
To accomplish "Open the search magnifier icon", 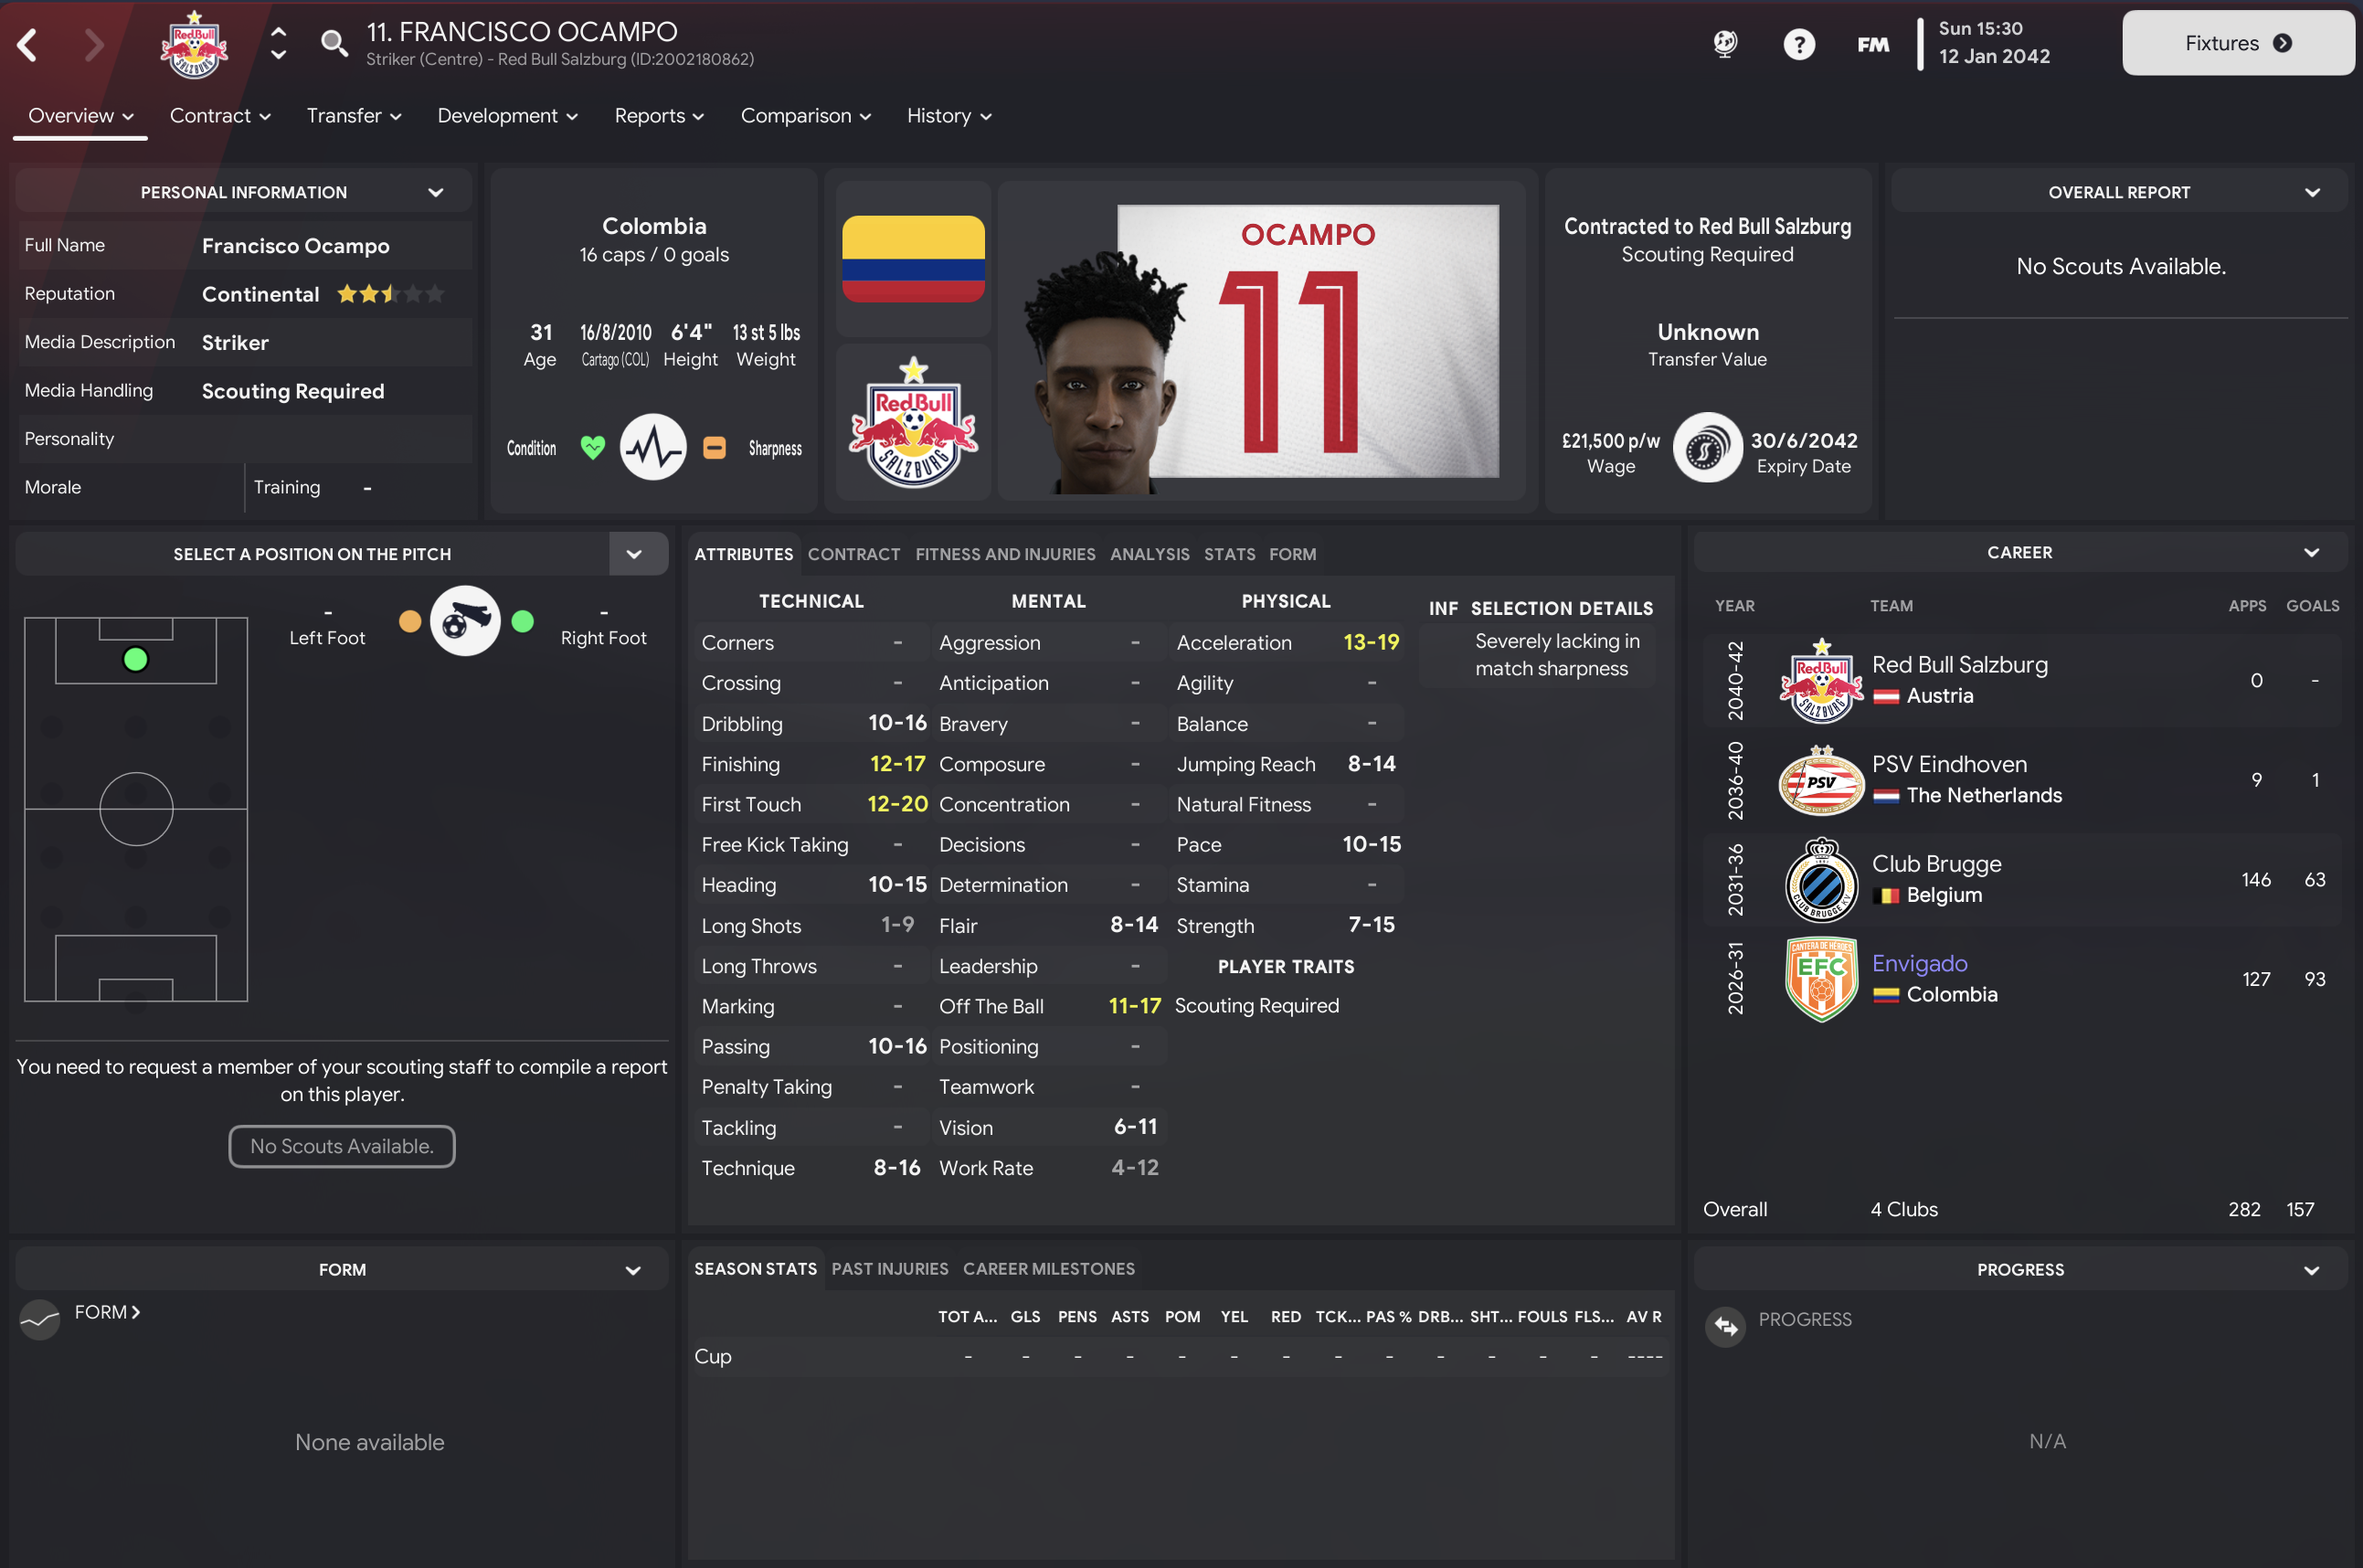I will (334, 43).
